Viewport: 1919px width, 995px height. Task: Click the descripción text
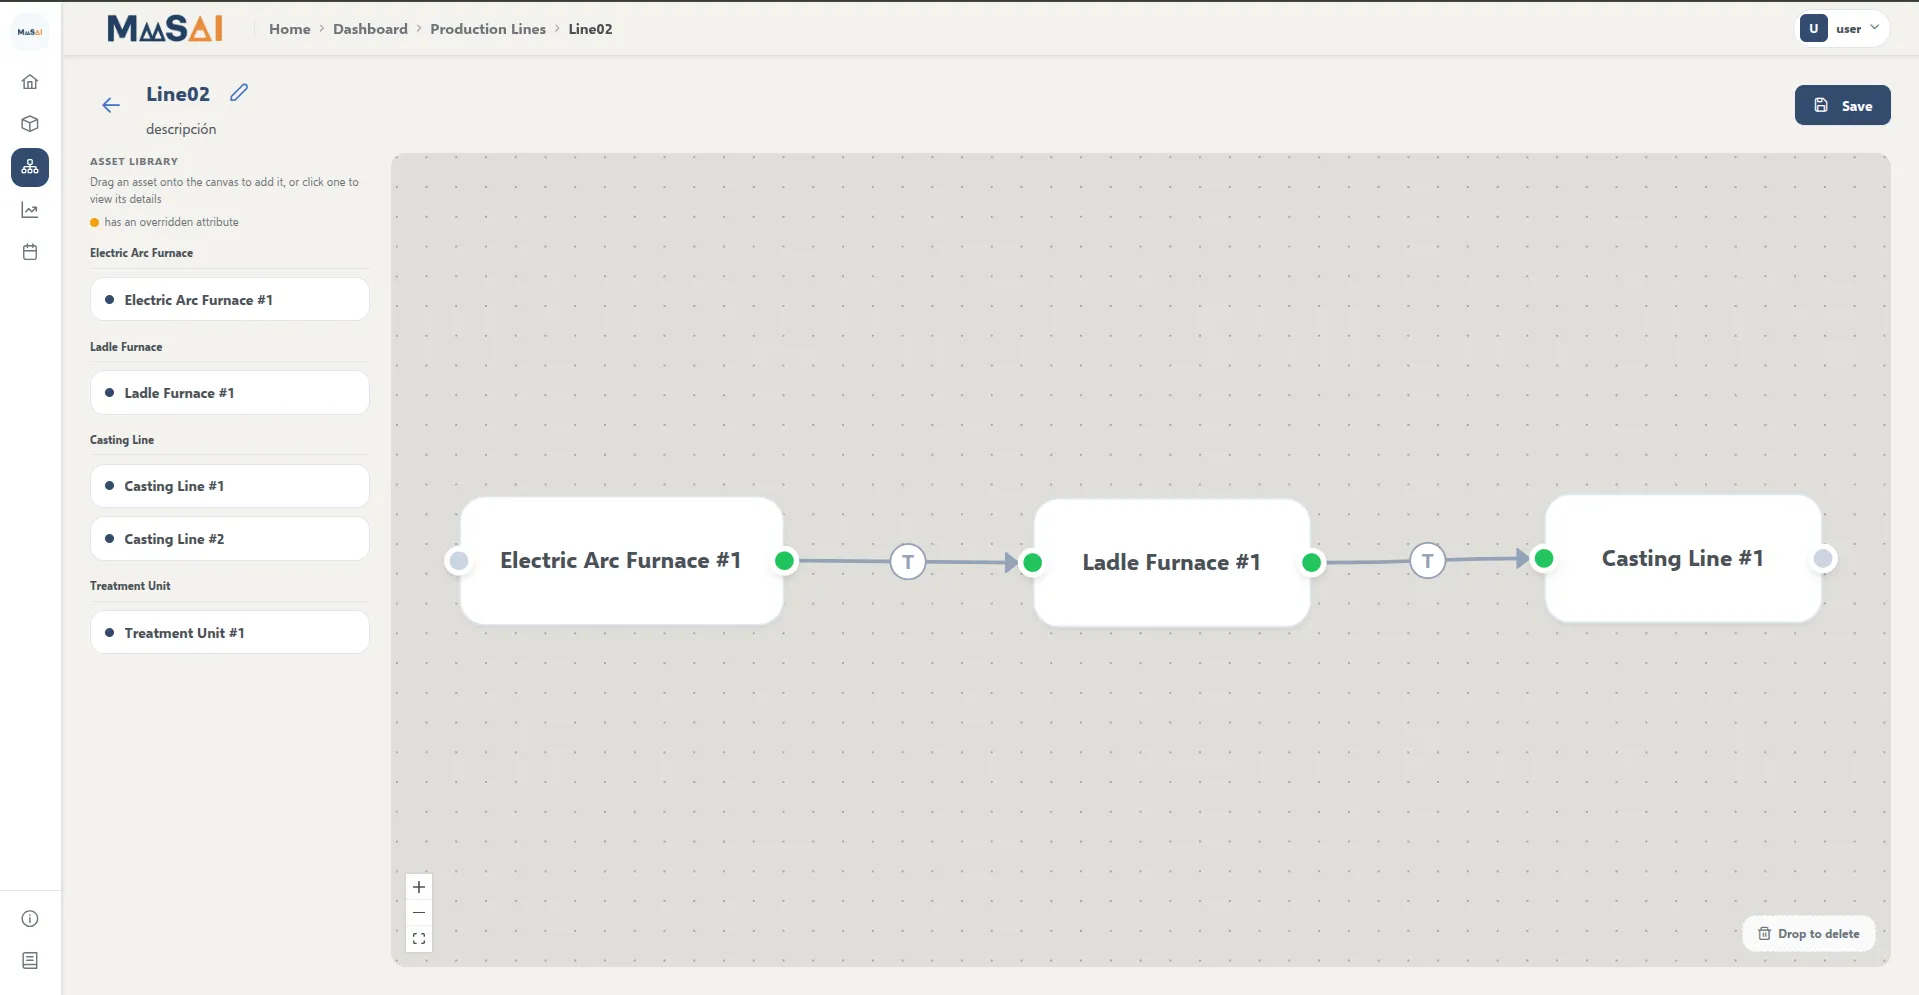181,129
